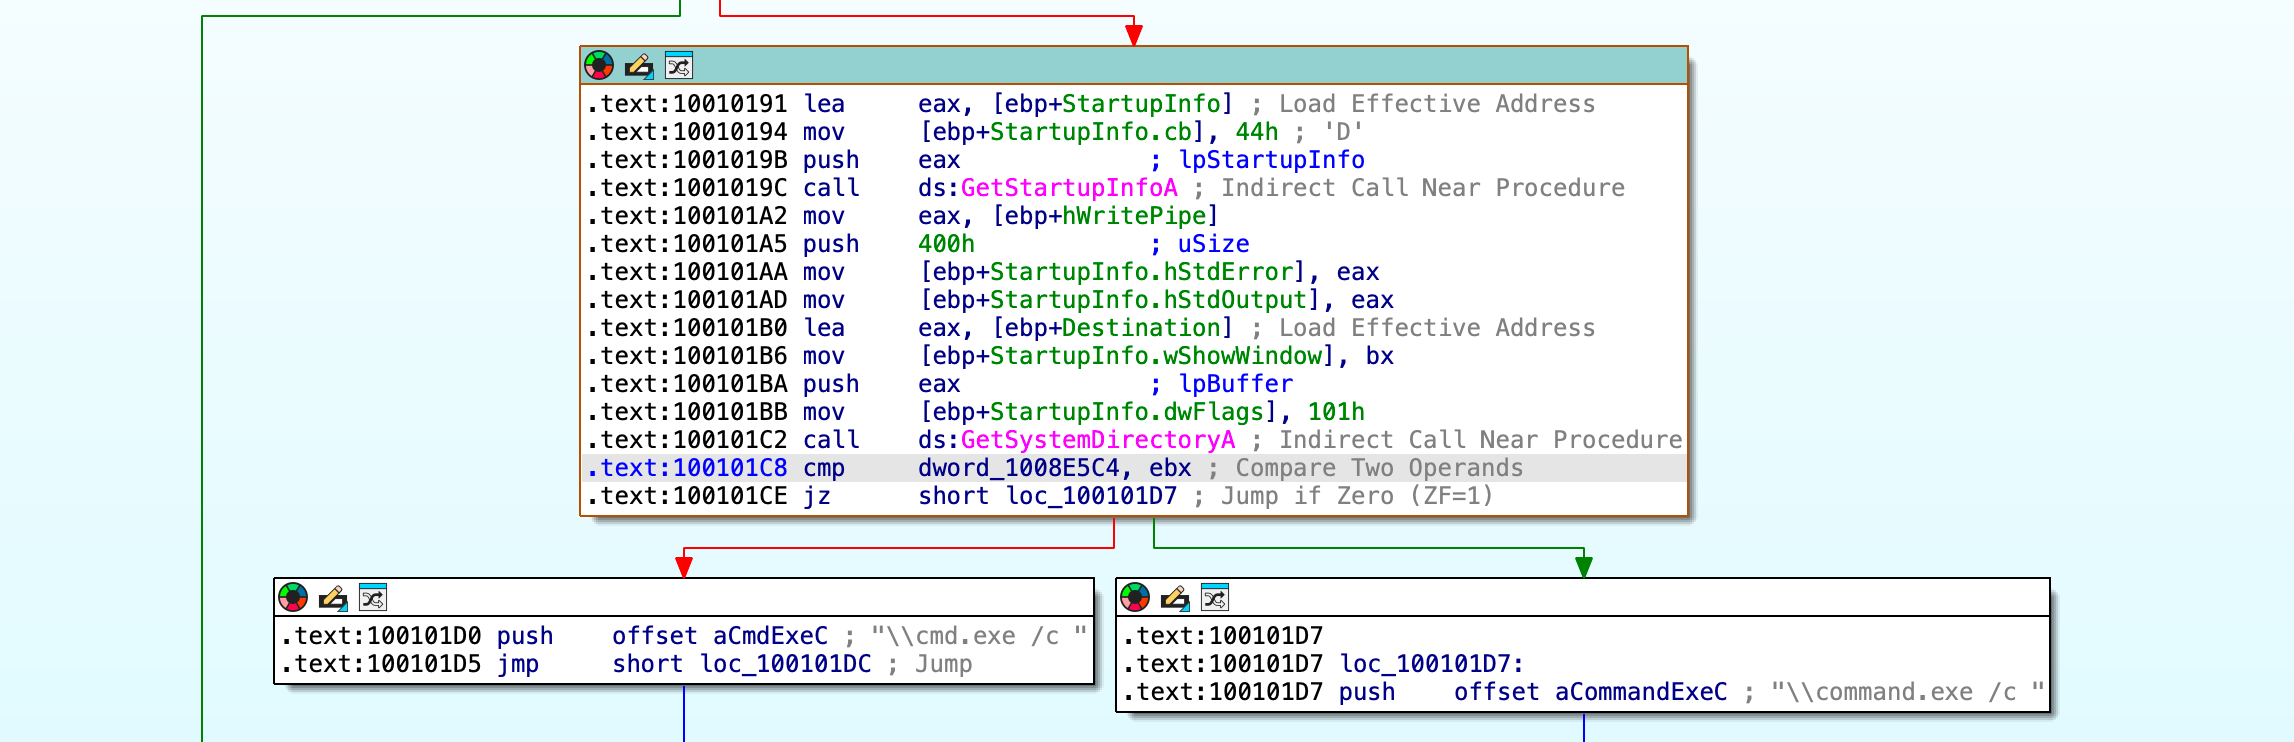Click address .text:100101D0 push line
Screen dimensions: 2294x742
pyautogui.click(x=380, y=636)
